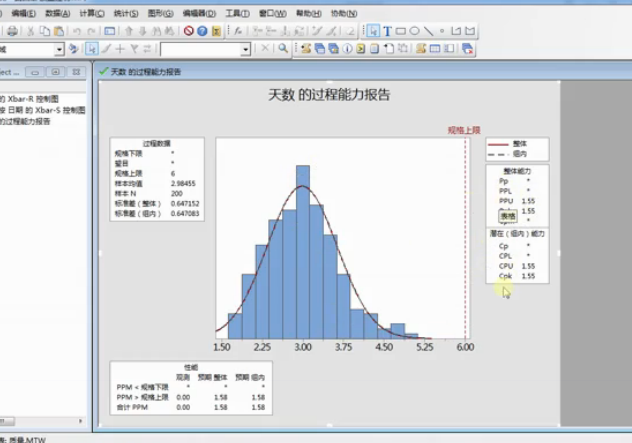Select the 过程数据 table in graph
632x443 pixels.
[157, 179]
